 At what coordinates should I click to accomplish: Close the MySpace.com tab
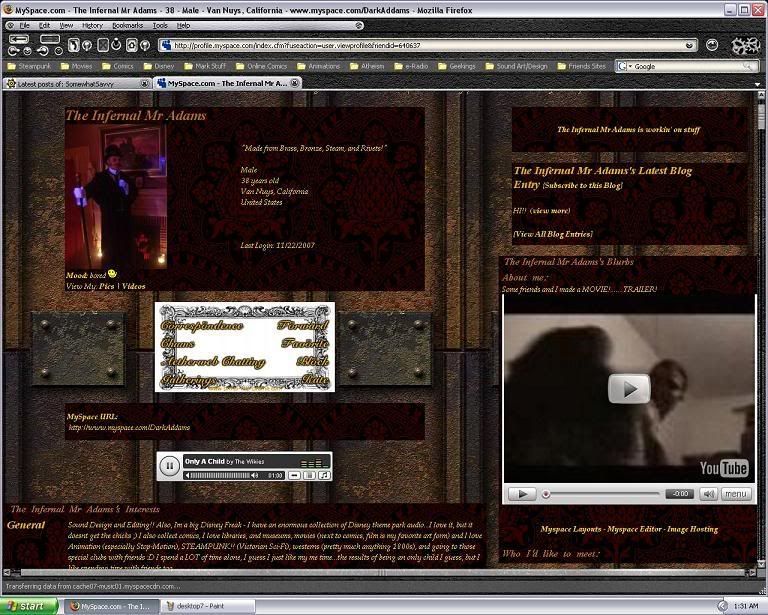coord(294,83)
